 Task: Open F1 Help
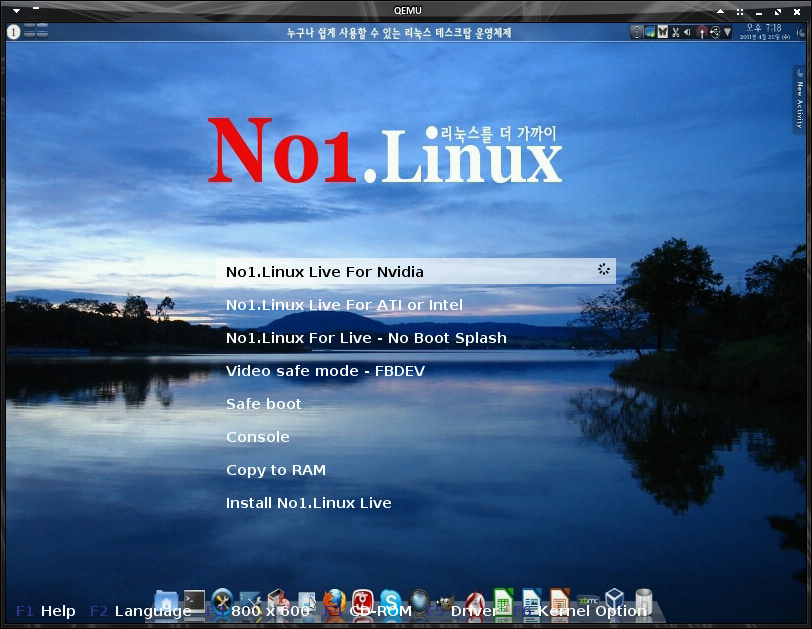[46, 611]
